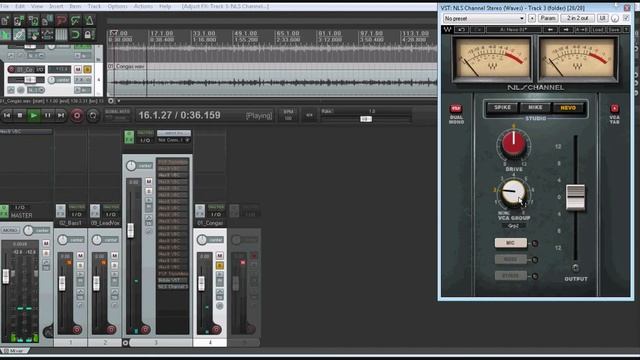Click Go to start transport button
The image size is (640, 360).
tap(7, 116)
